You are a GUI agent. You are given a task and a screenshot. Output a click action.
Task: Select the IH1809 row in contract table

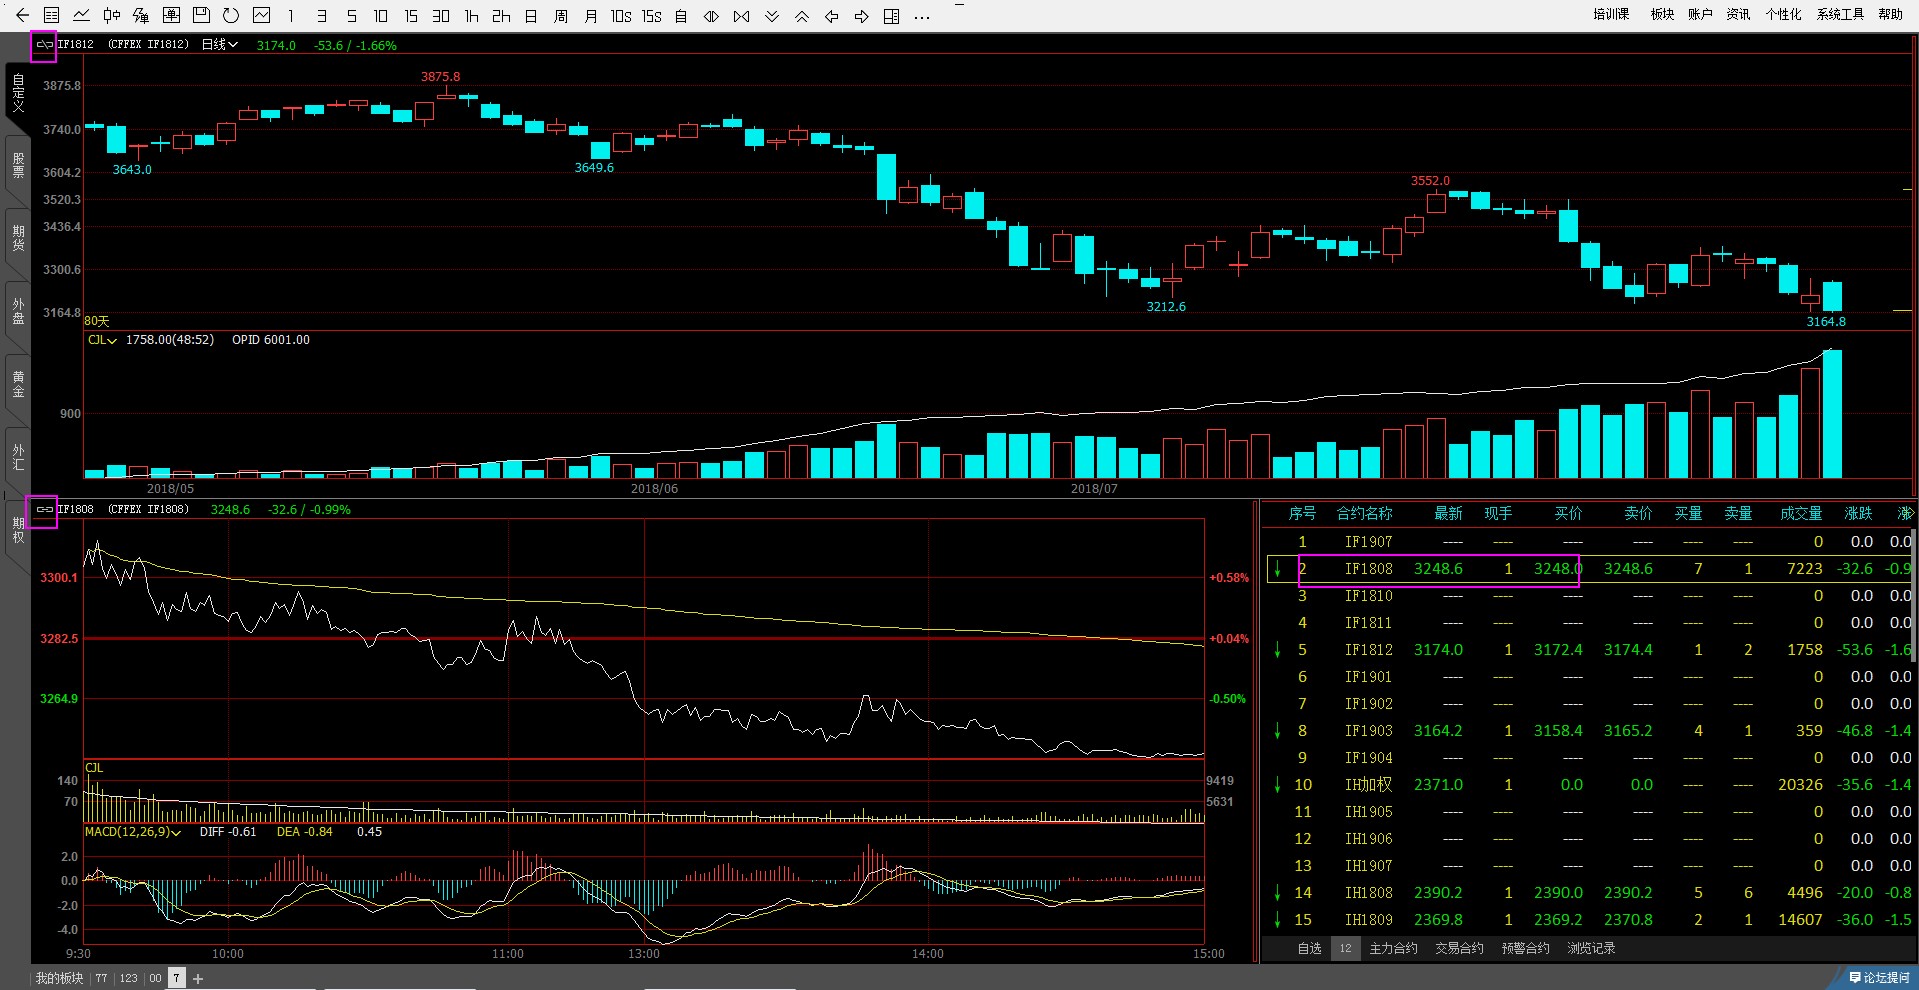point(1590,920)
